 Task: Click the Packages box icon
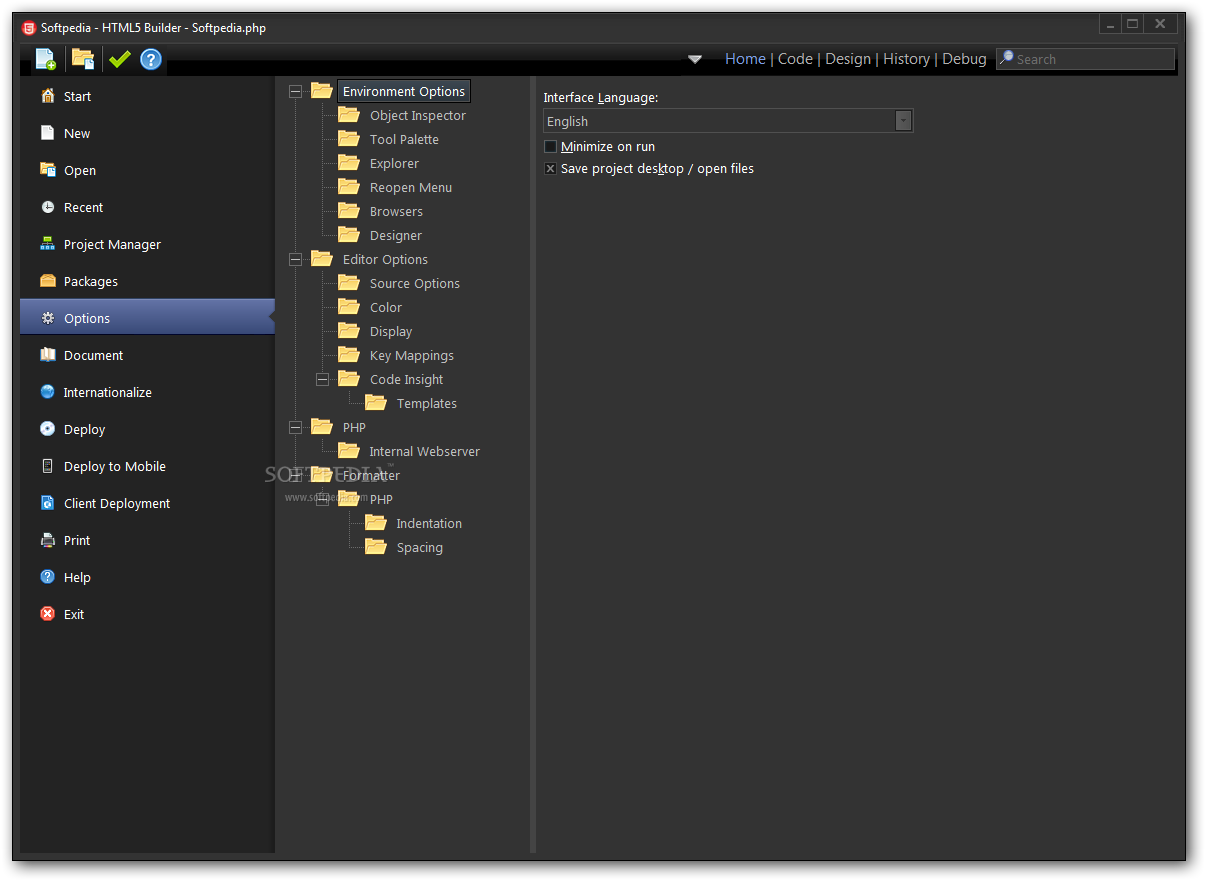point(48,281)
